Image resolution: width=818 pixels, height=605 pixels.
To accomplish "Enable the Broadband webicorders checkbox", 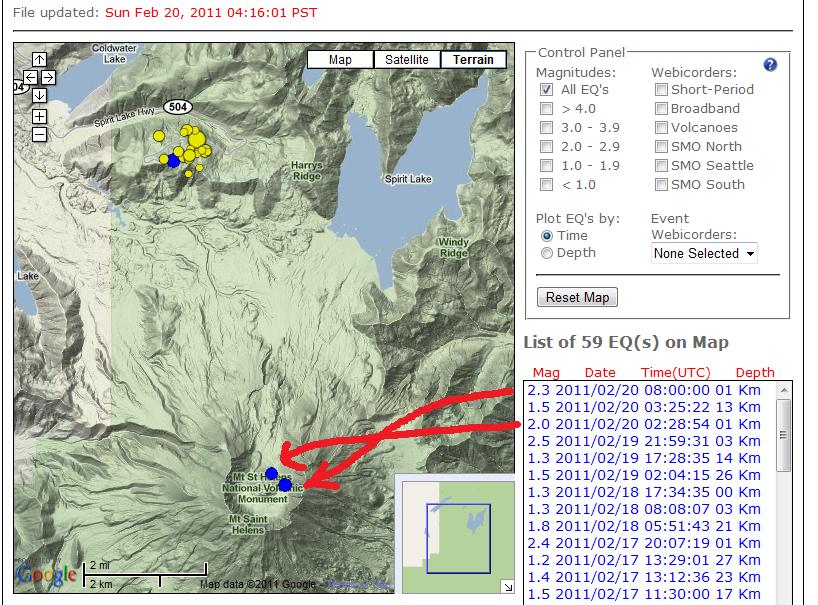I will tap(661, 109).
